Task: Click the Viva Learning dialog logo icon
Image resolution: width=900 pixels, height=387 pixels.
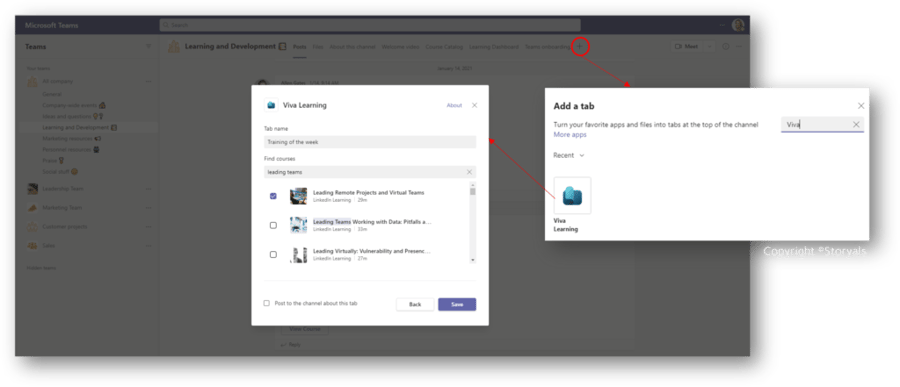Action: point(271,105)
